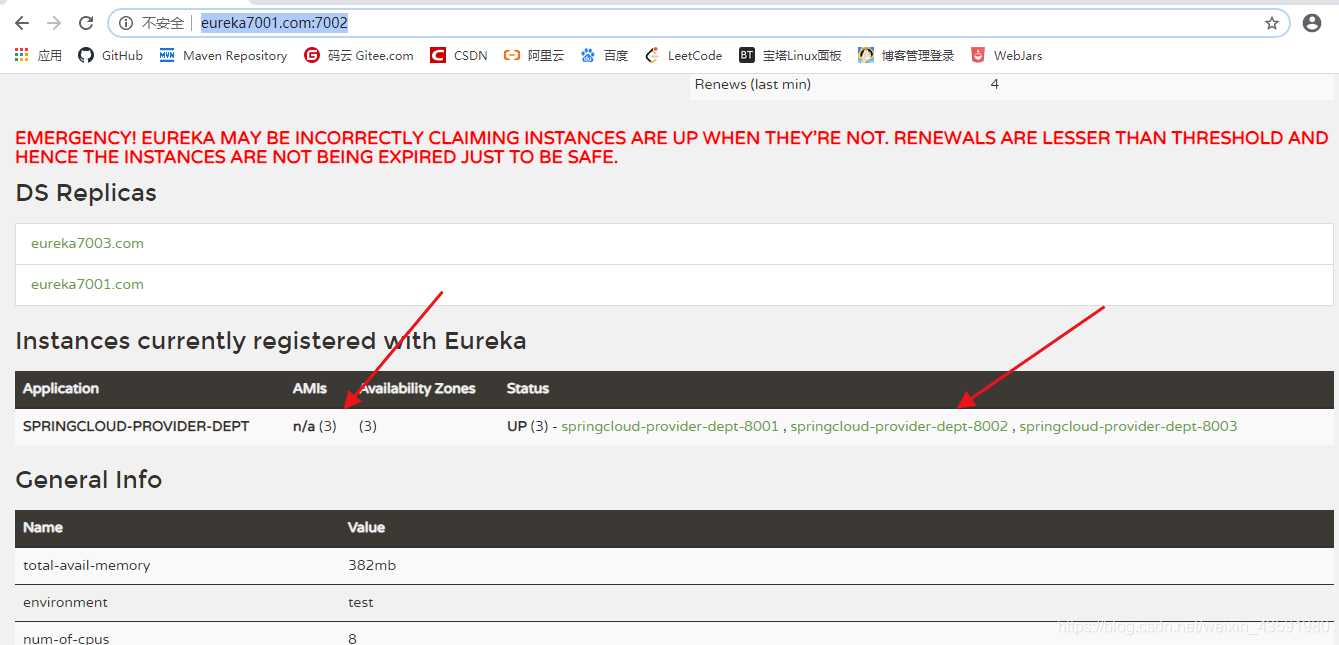Open the 百度 bookmark
1339x645 pixels.
[x=605, y=56]
